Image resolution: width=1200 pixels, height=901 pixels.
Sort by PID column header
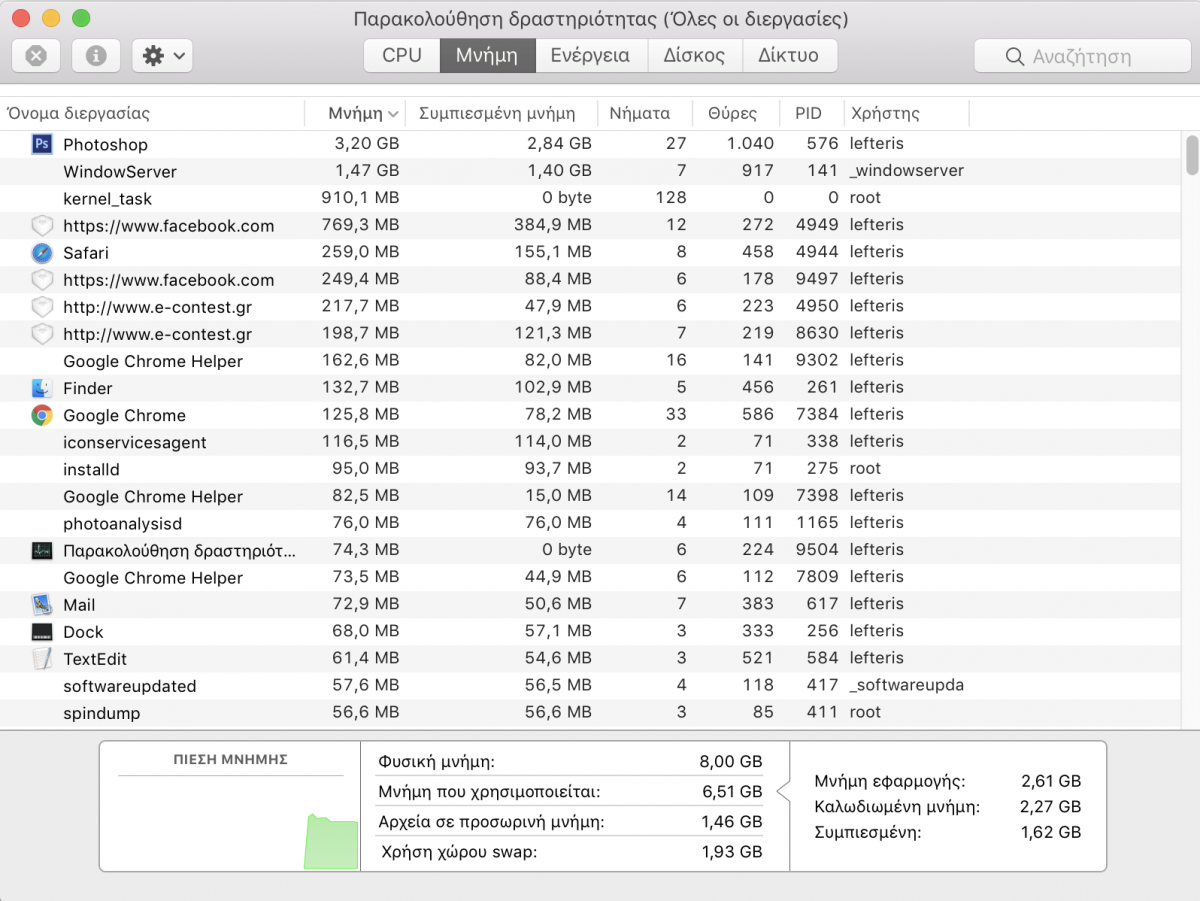812,113
